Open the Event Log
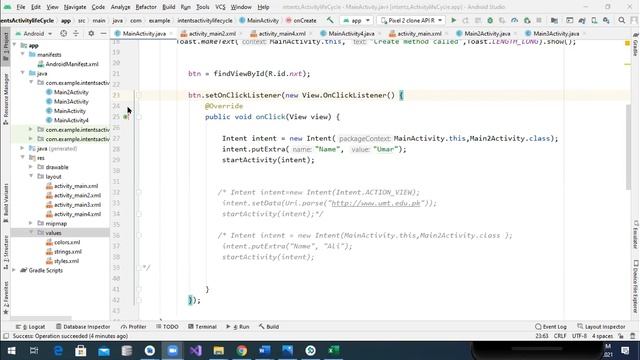 [551, 327]
